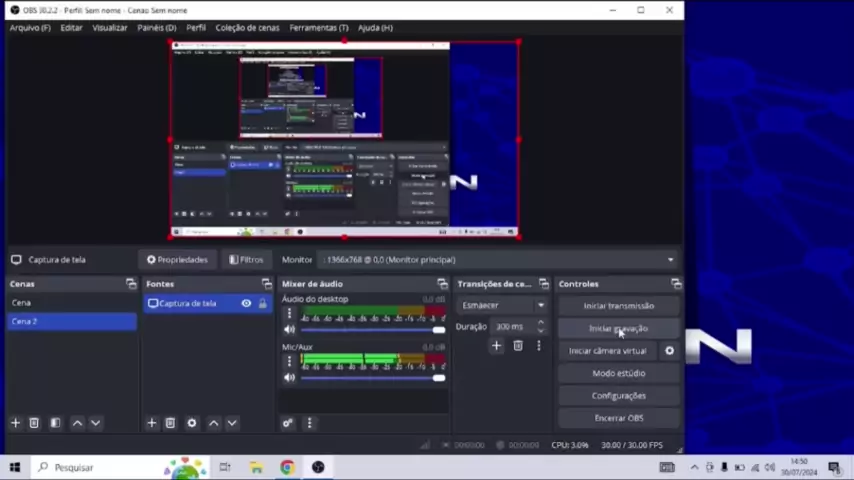This screenshot has height=480, width=854.
Task: Open OBS Studio from Windows taskbar
Action: click(318, 467)
